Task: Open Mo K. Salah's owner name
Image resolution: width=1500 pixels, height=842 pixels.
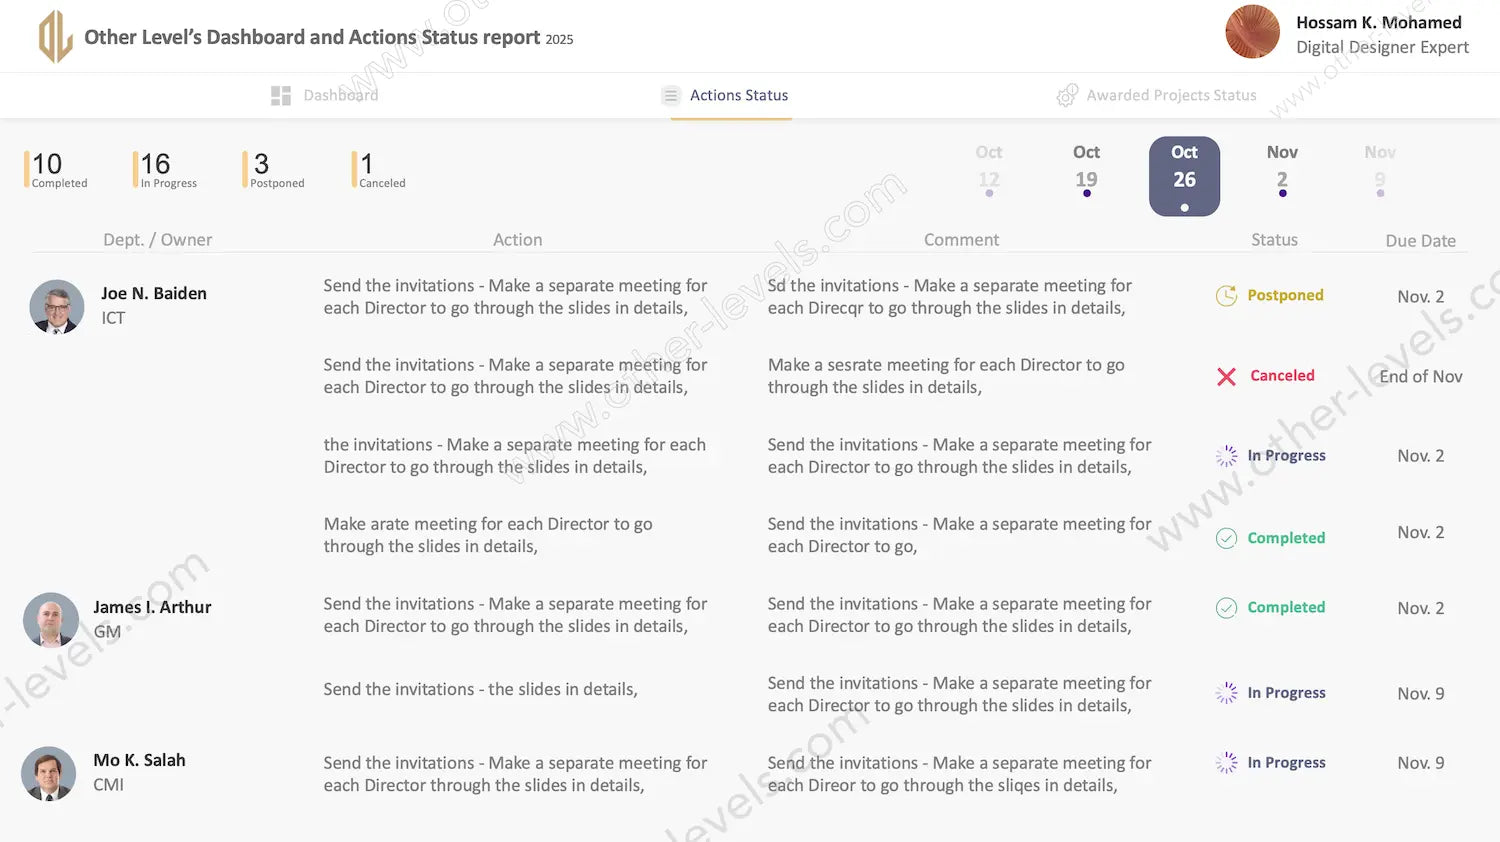Action: tap(139, 760)
